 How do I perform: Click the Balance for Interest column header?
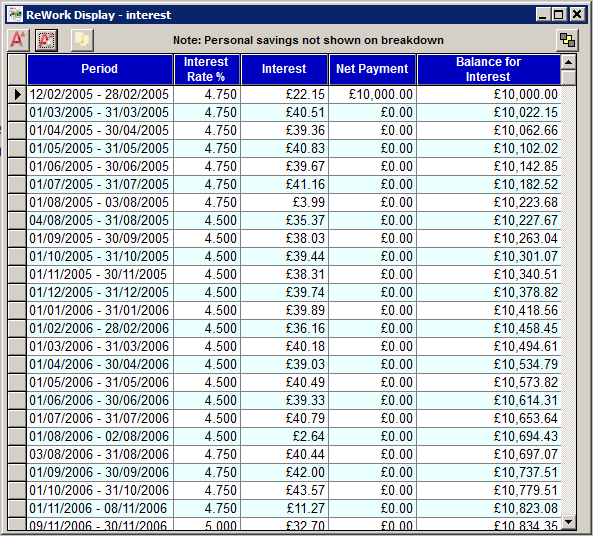(489, 69)
